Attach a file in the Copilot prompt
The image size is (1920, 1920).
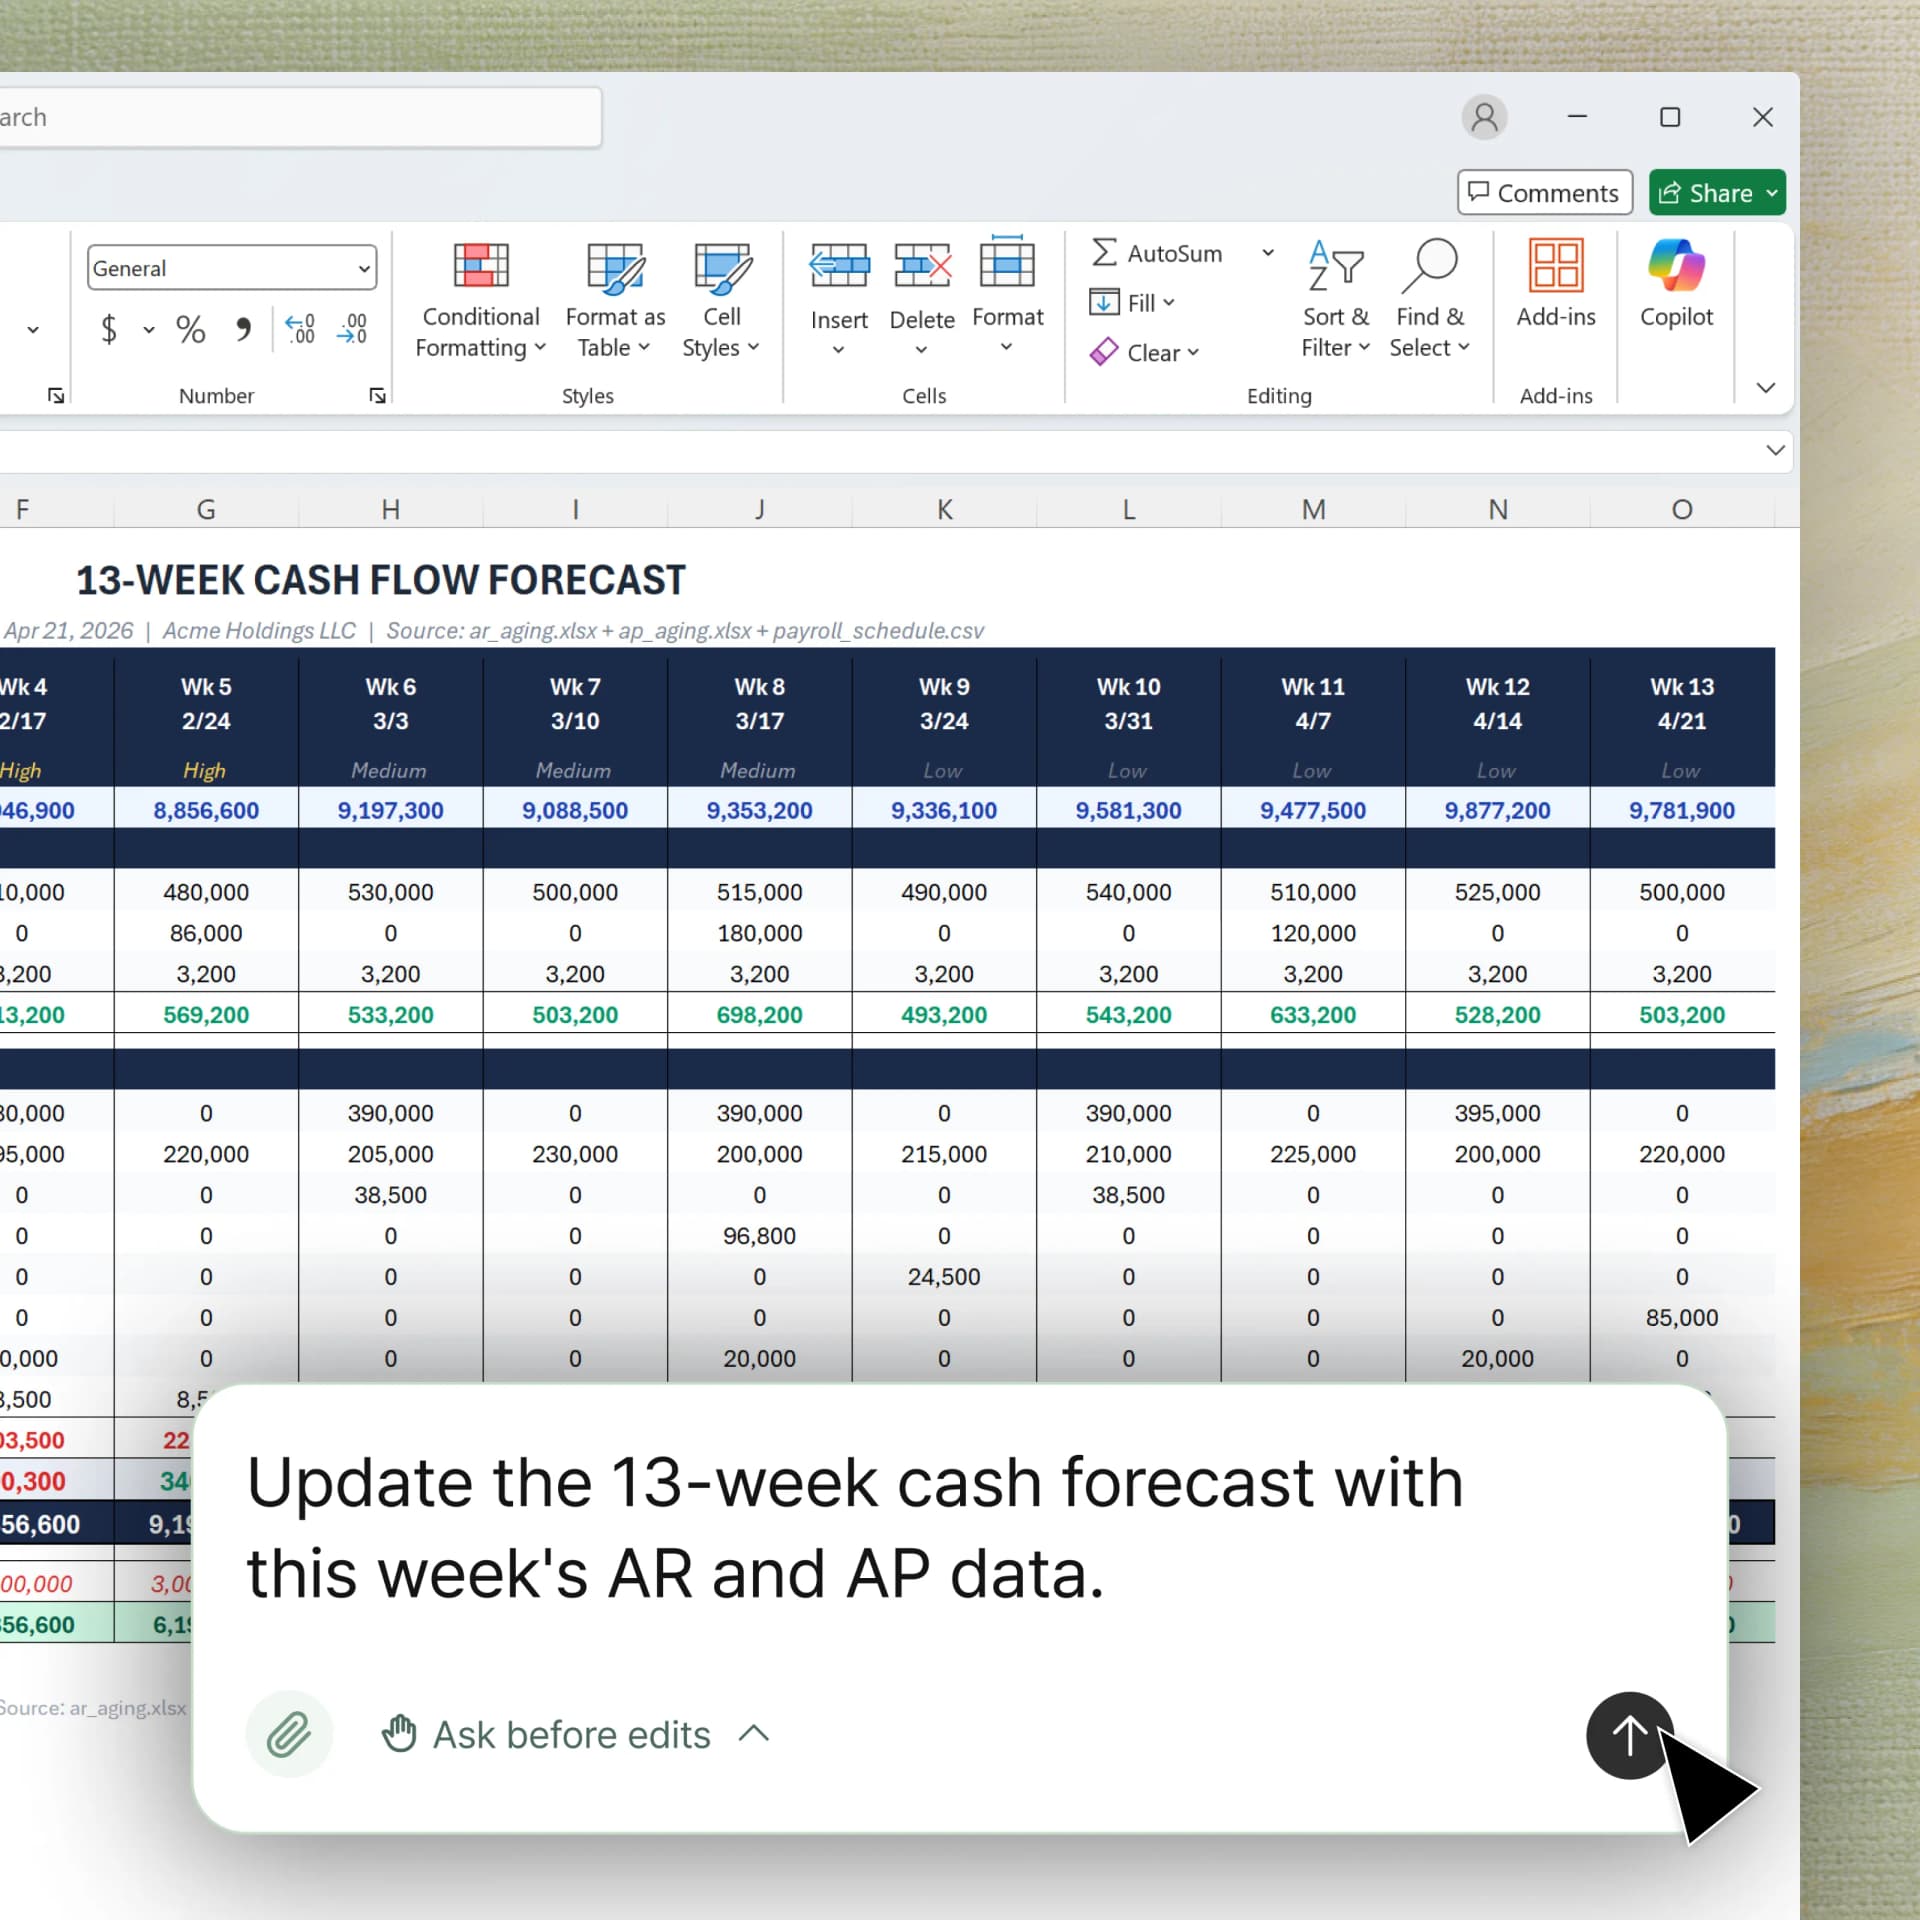coord(289,1735)
